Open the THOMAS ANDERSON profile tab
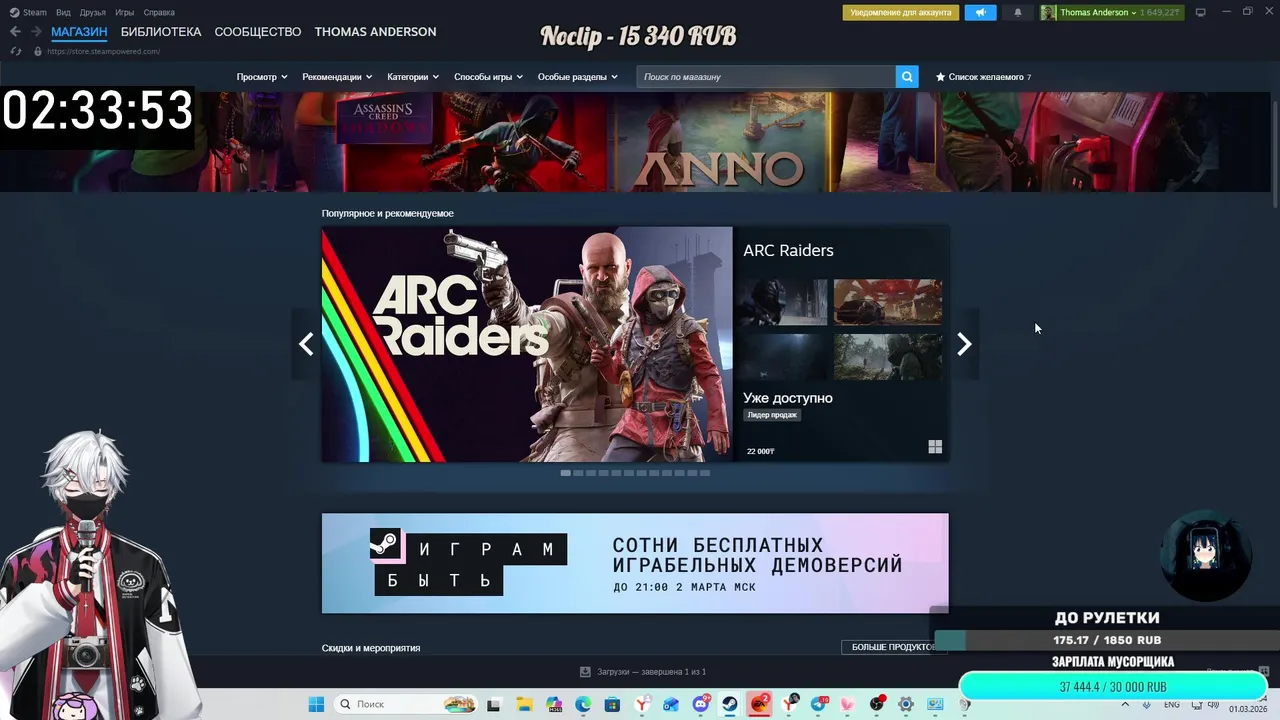This screenshot has width=1280, height=720. (375, 32)
